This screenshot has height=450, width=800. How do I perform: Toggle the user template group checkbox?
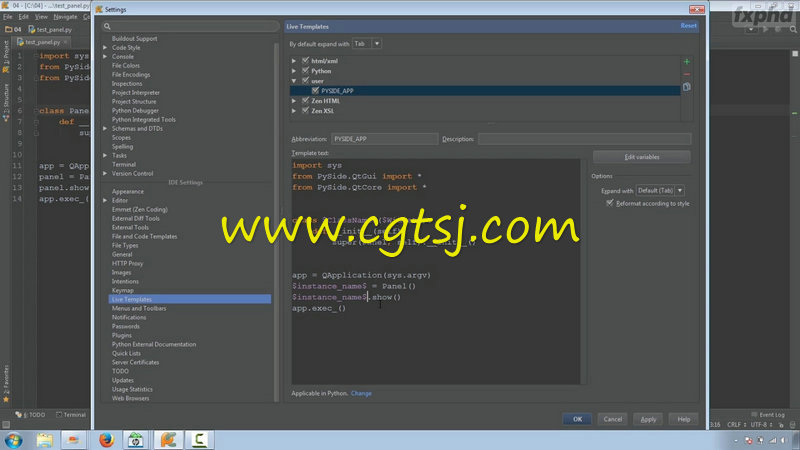point(305,81)
